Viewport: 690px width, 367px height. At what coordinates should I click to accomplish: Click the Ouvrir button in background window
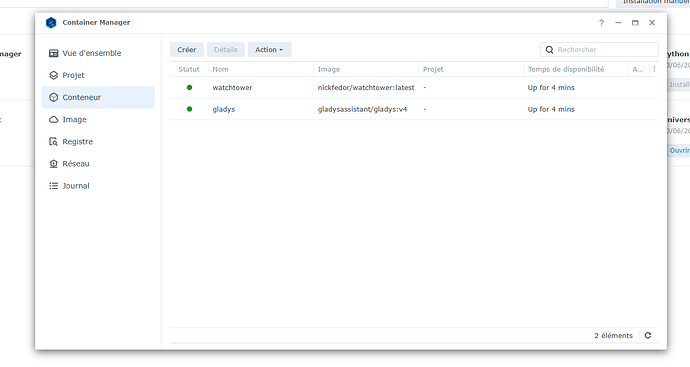click(679, 150)
